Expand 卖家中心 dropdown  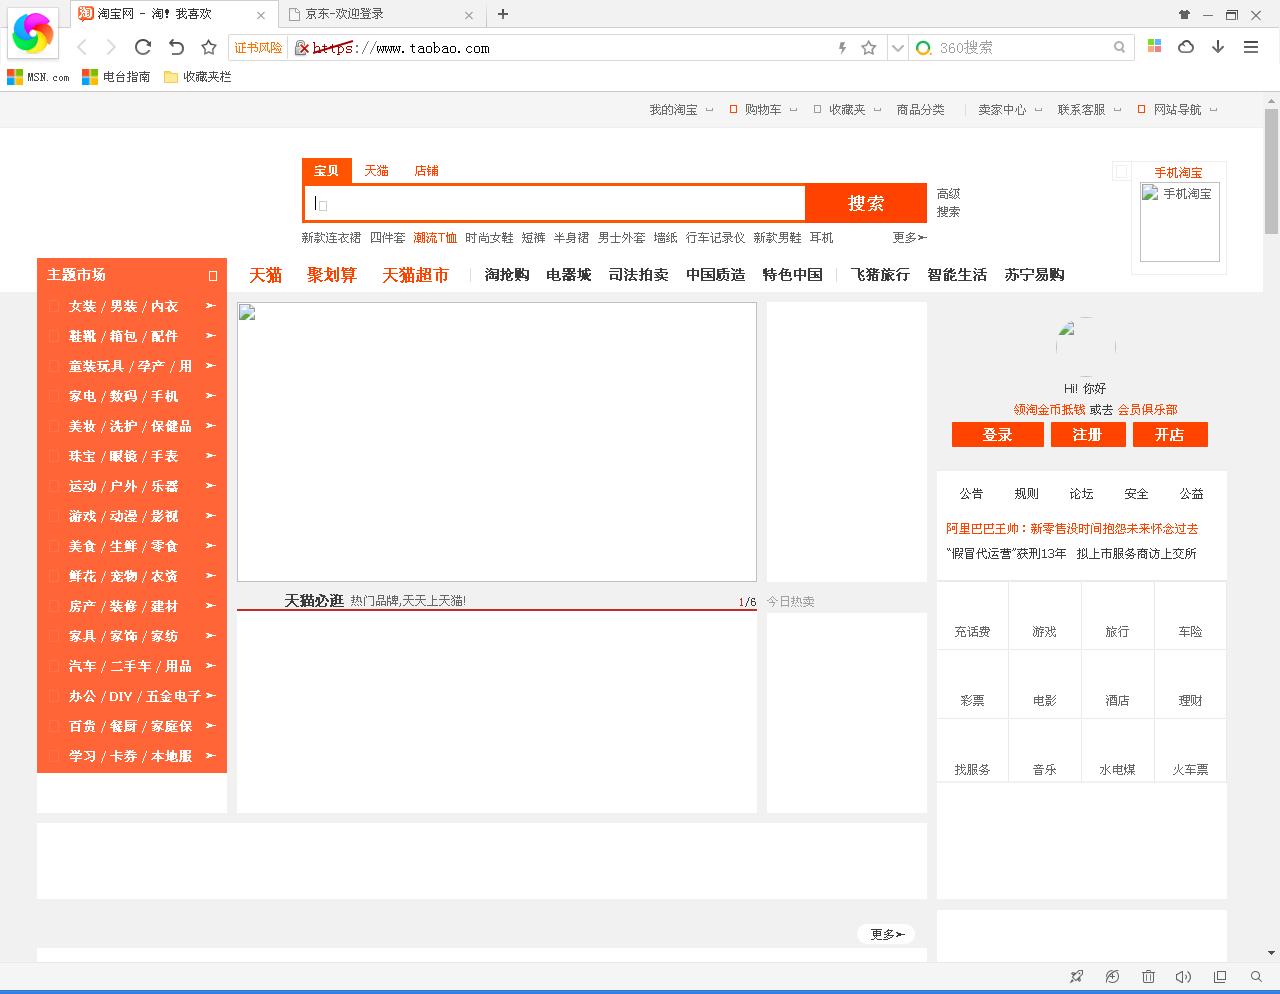click(x=1010, y=110)
